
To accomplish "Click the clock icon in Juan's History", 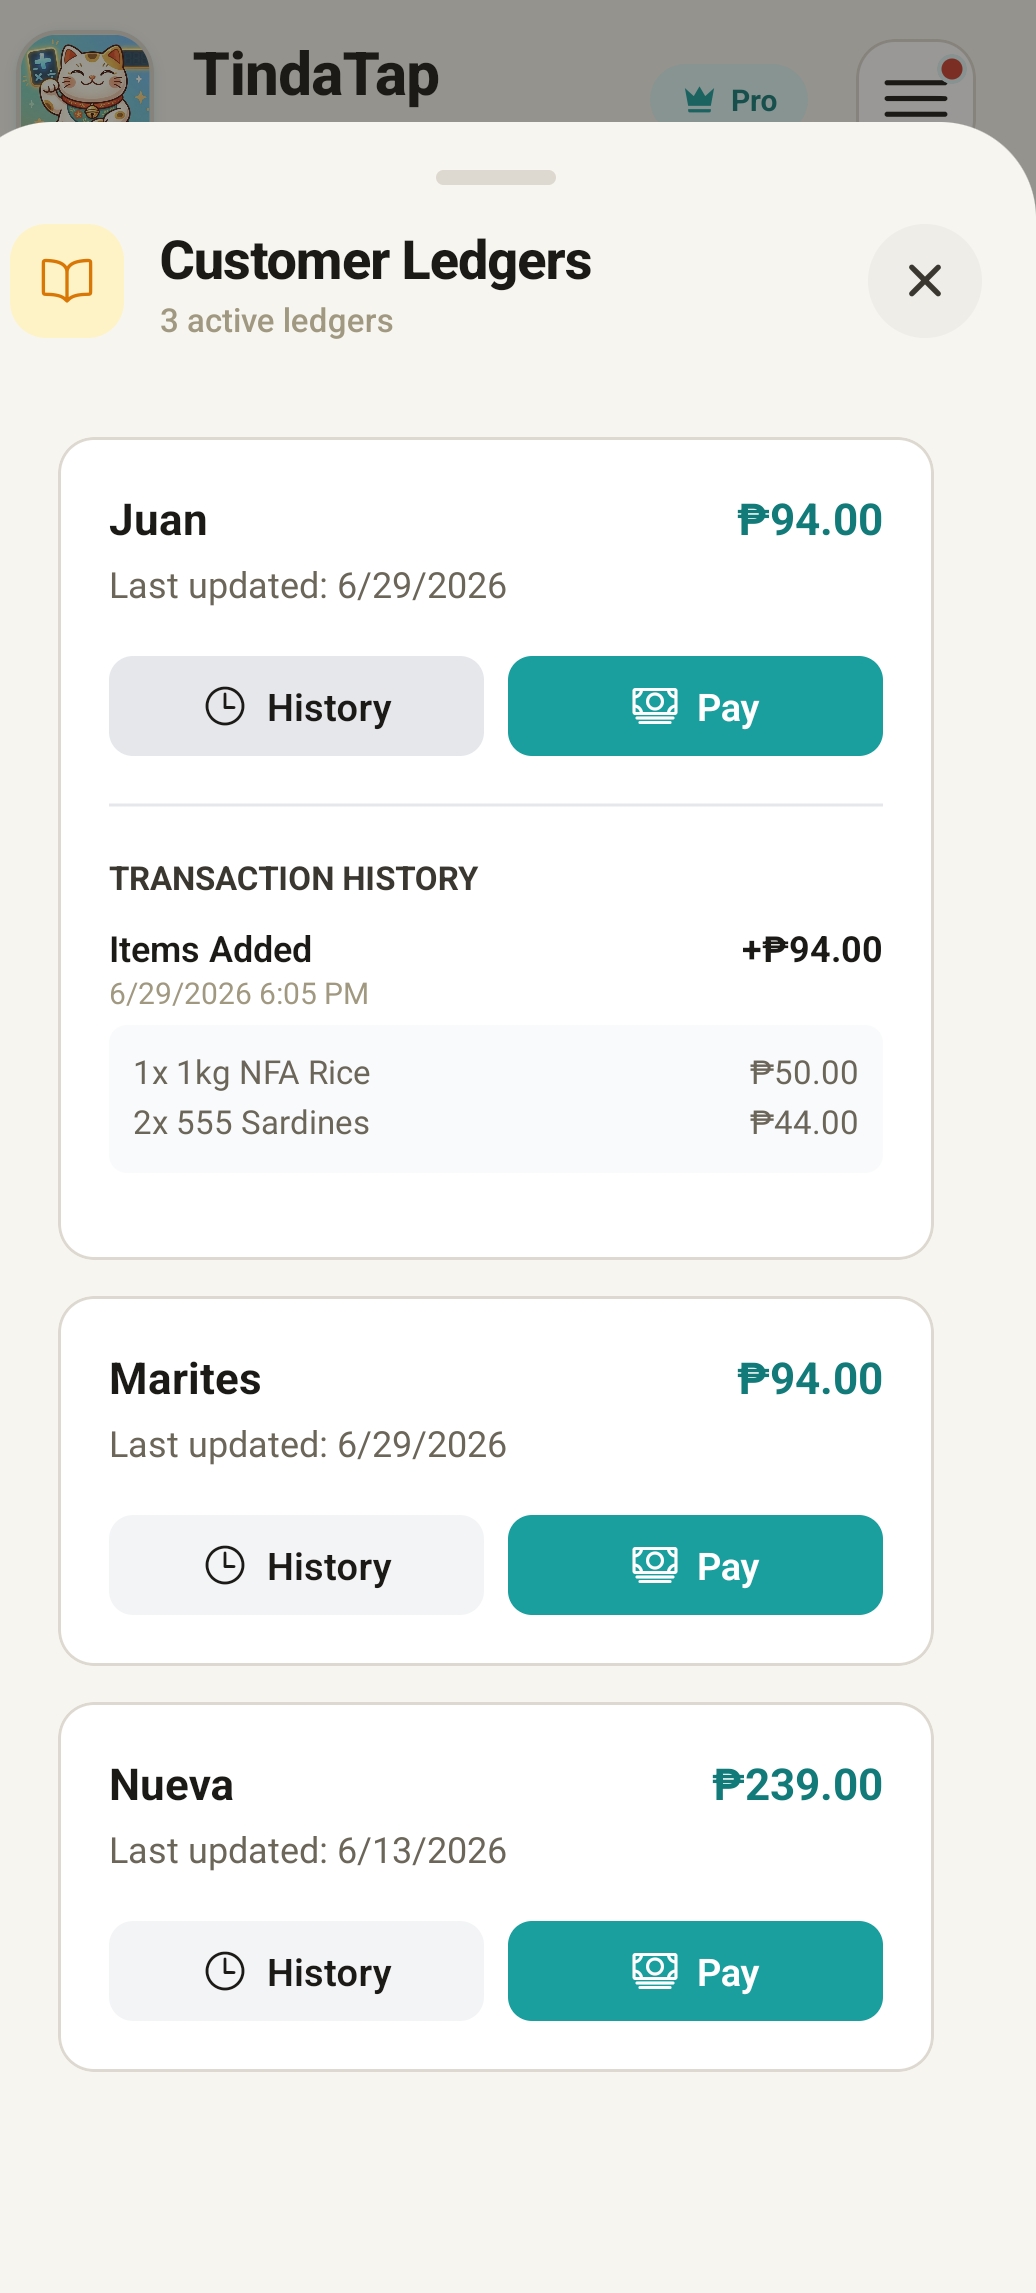I will click(225, 706).
